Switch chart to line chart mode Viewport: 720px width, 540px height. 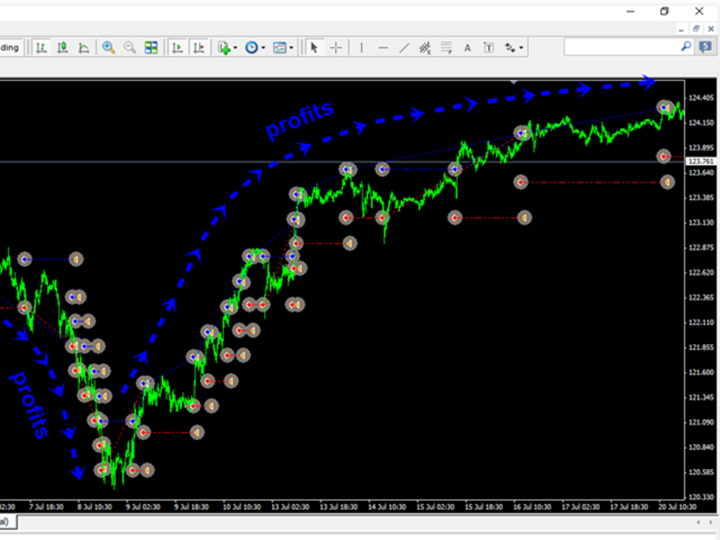coord(84,47)
